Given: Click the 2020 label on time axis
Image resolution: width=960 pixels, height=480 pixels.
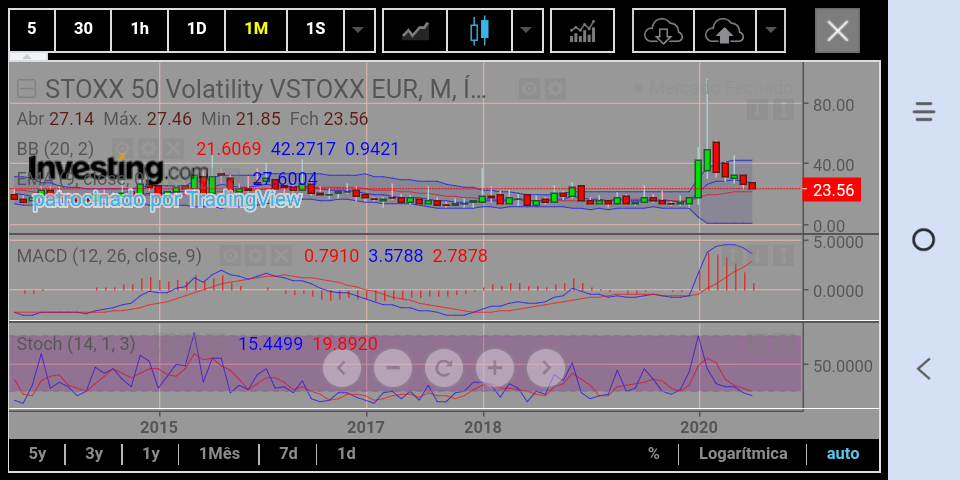Looking at the screenshot, I should (x=699, y=426).
